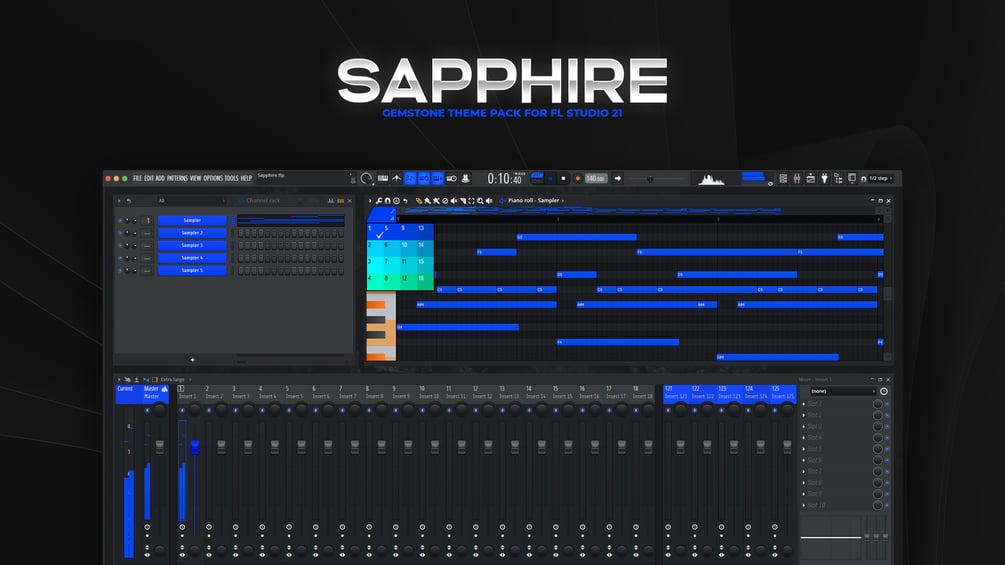Select the Sampler channel button

[192, 220]
